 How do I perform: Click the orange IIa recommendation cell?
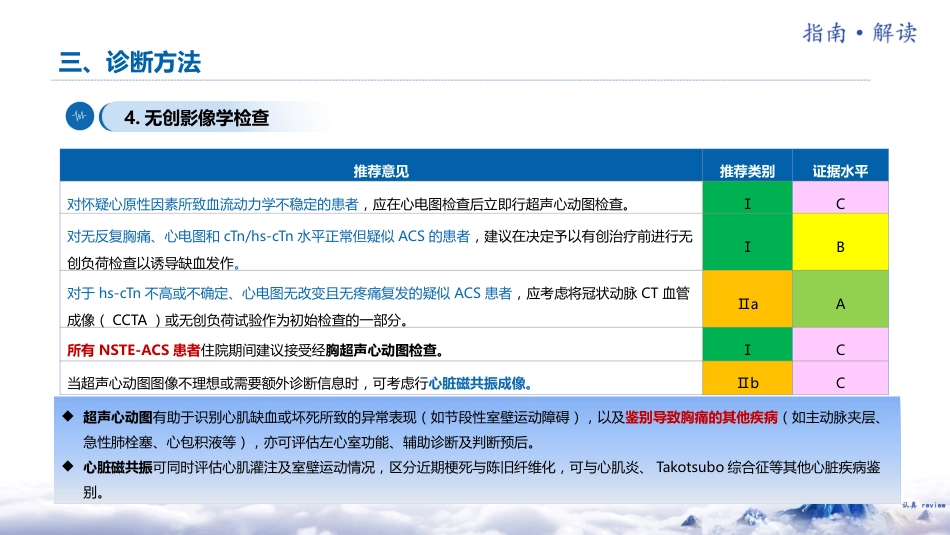pos(748,299)
